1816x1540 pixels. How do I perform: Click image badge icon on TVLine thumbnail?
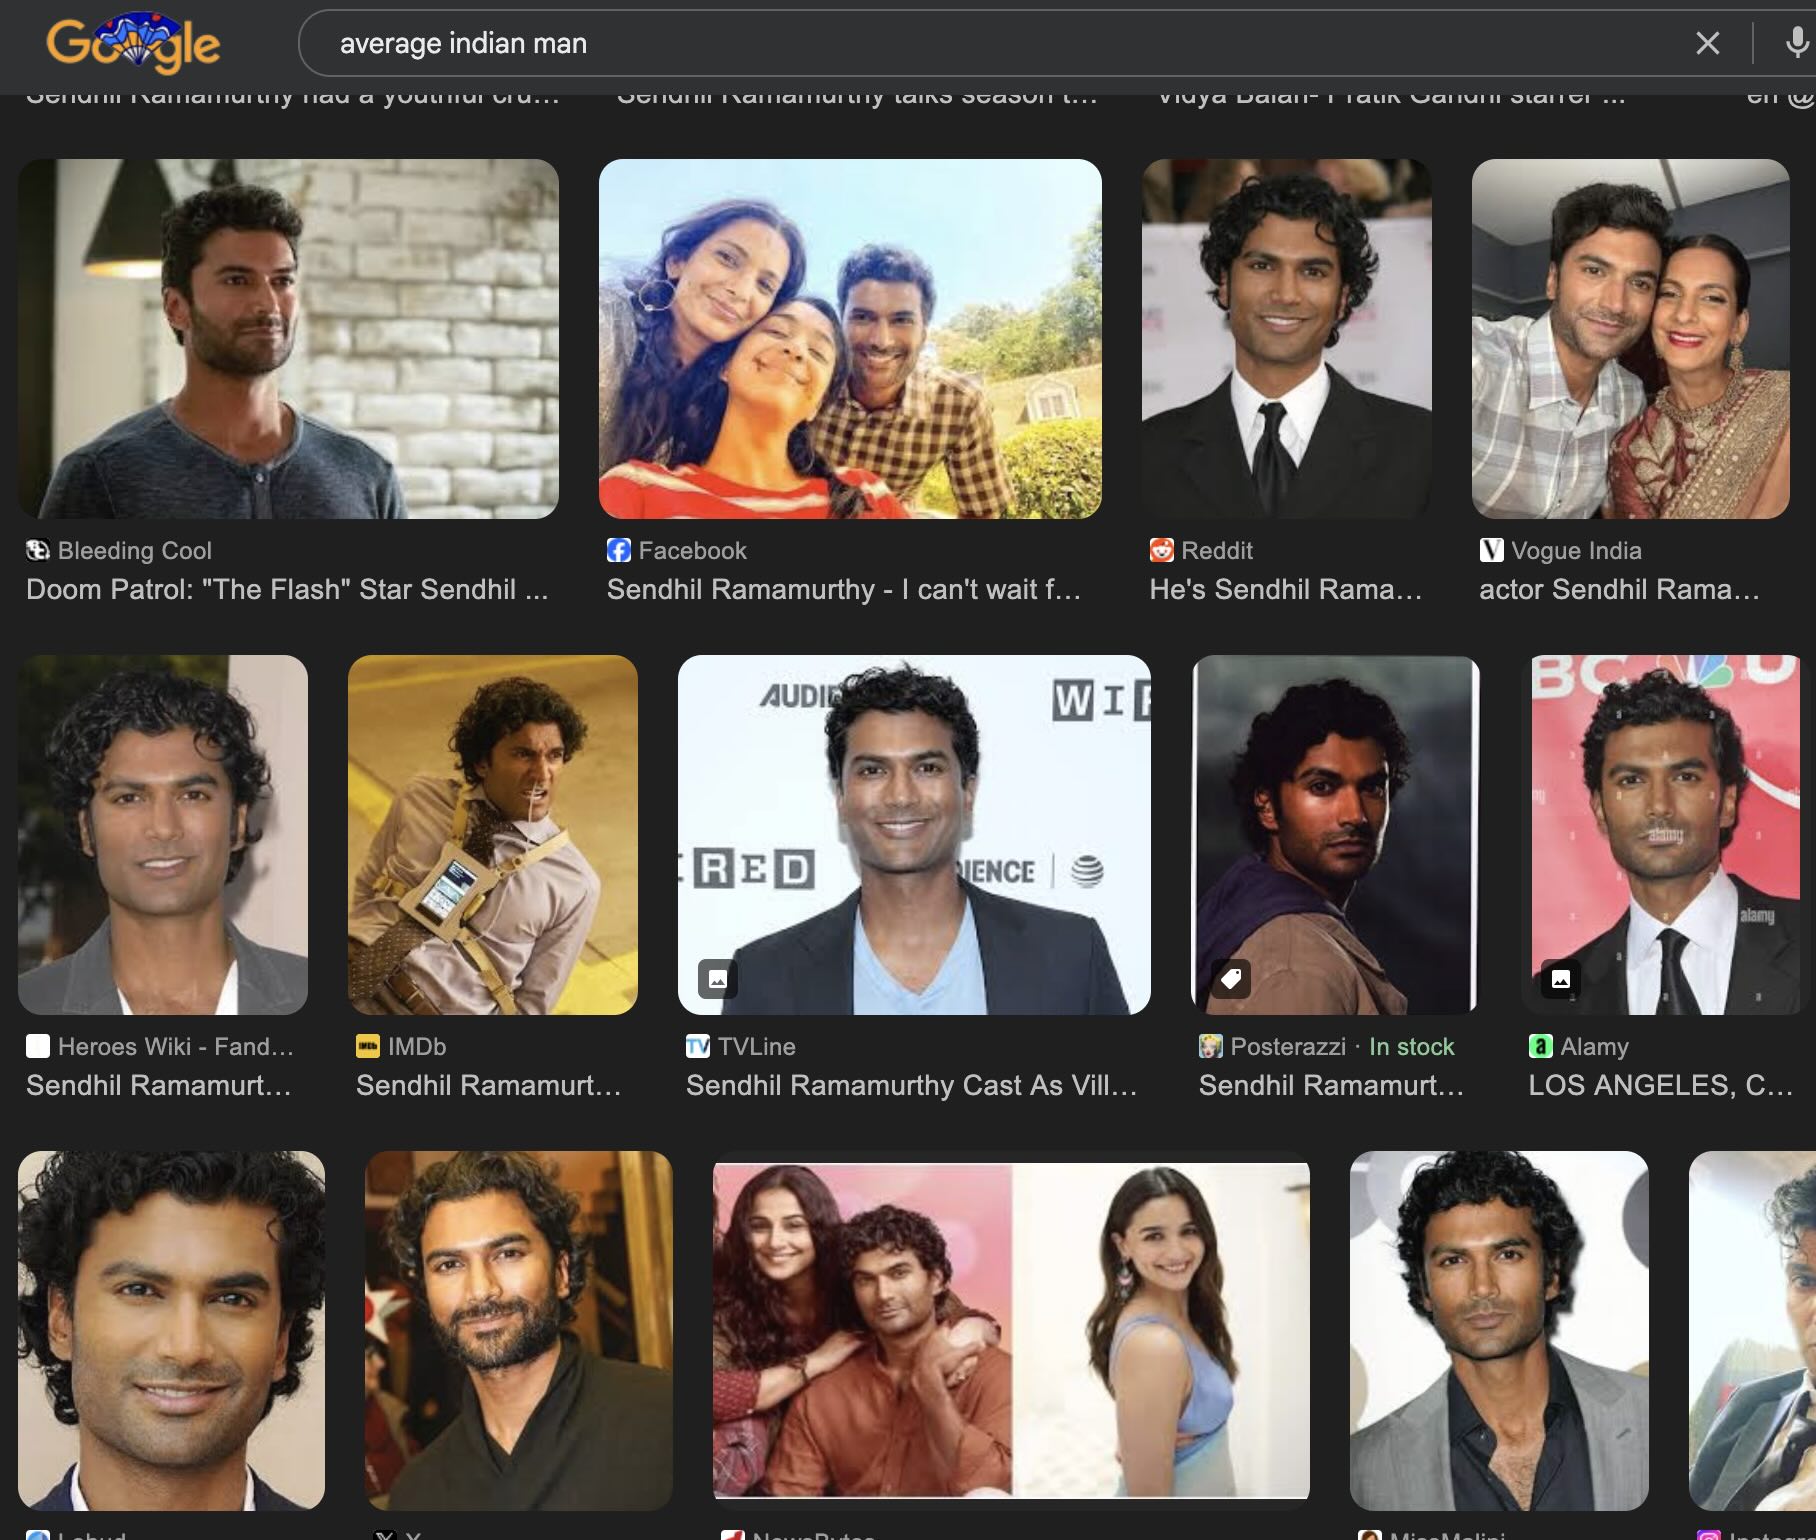coord(718,979)
